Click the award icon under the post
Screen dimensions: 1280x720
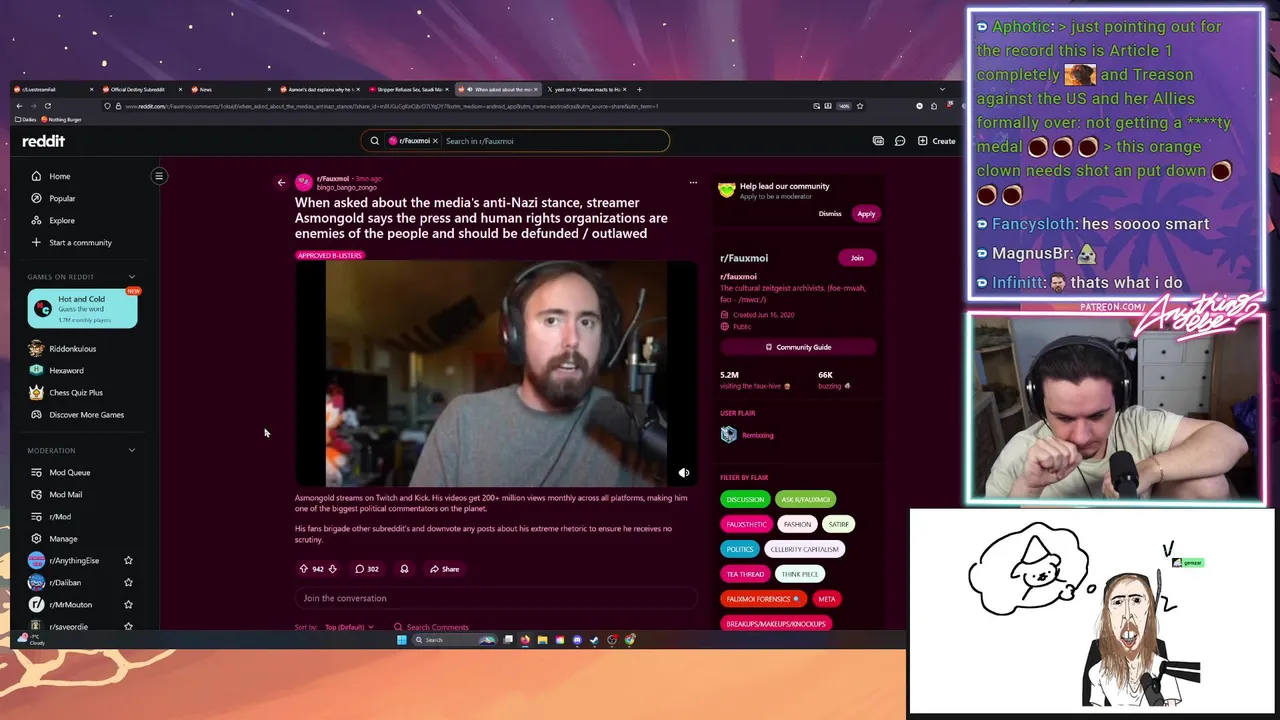click(x=404, y=569)
